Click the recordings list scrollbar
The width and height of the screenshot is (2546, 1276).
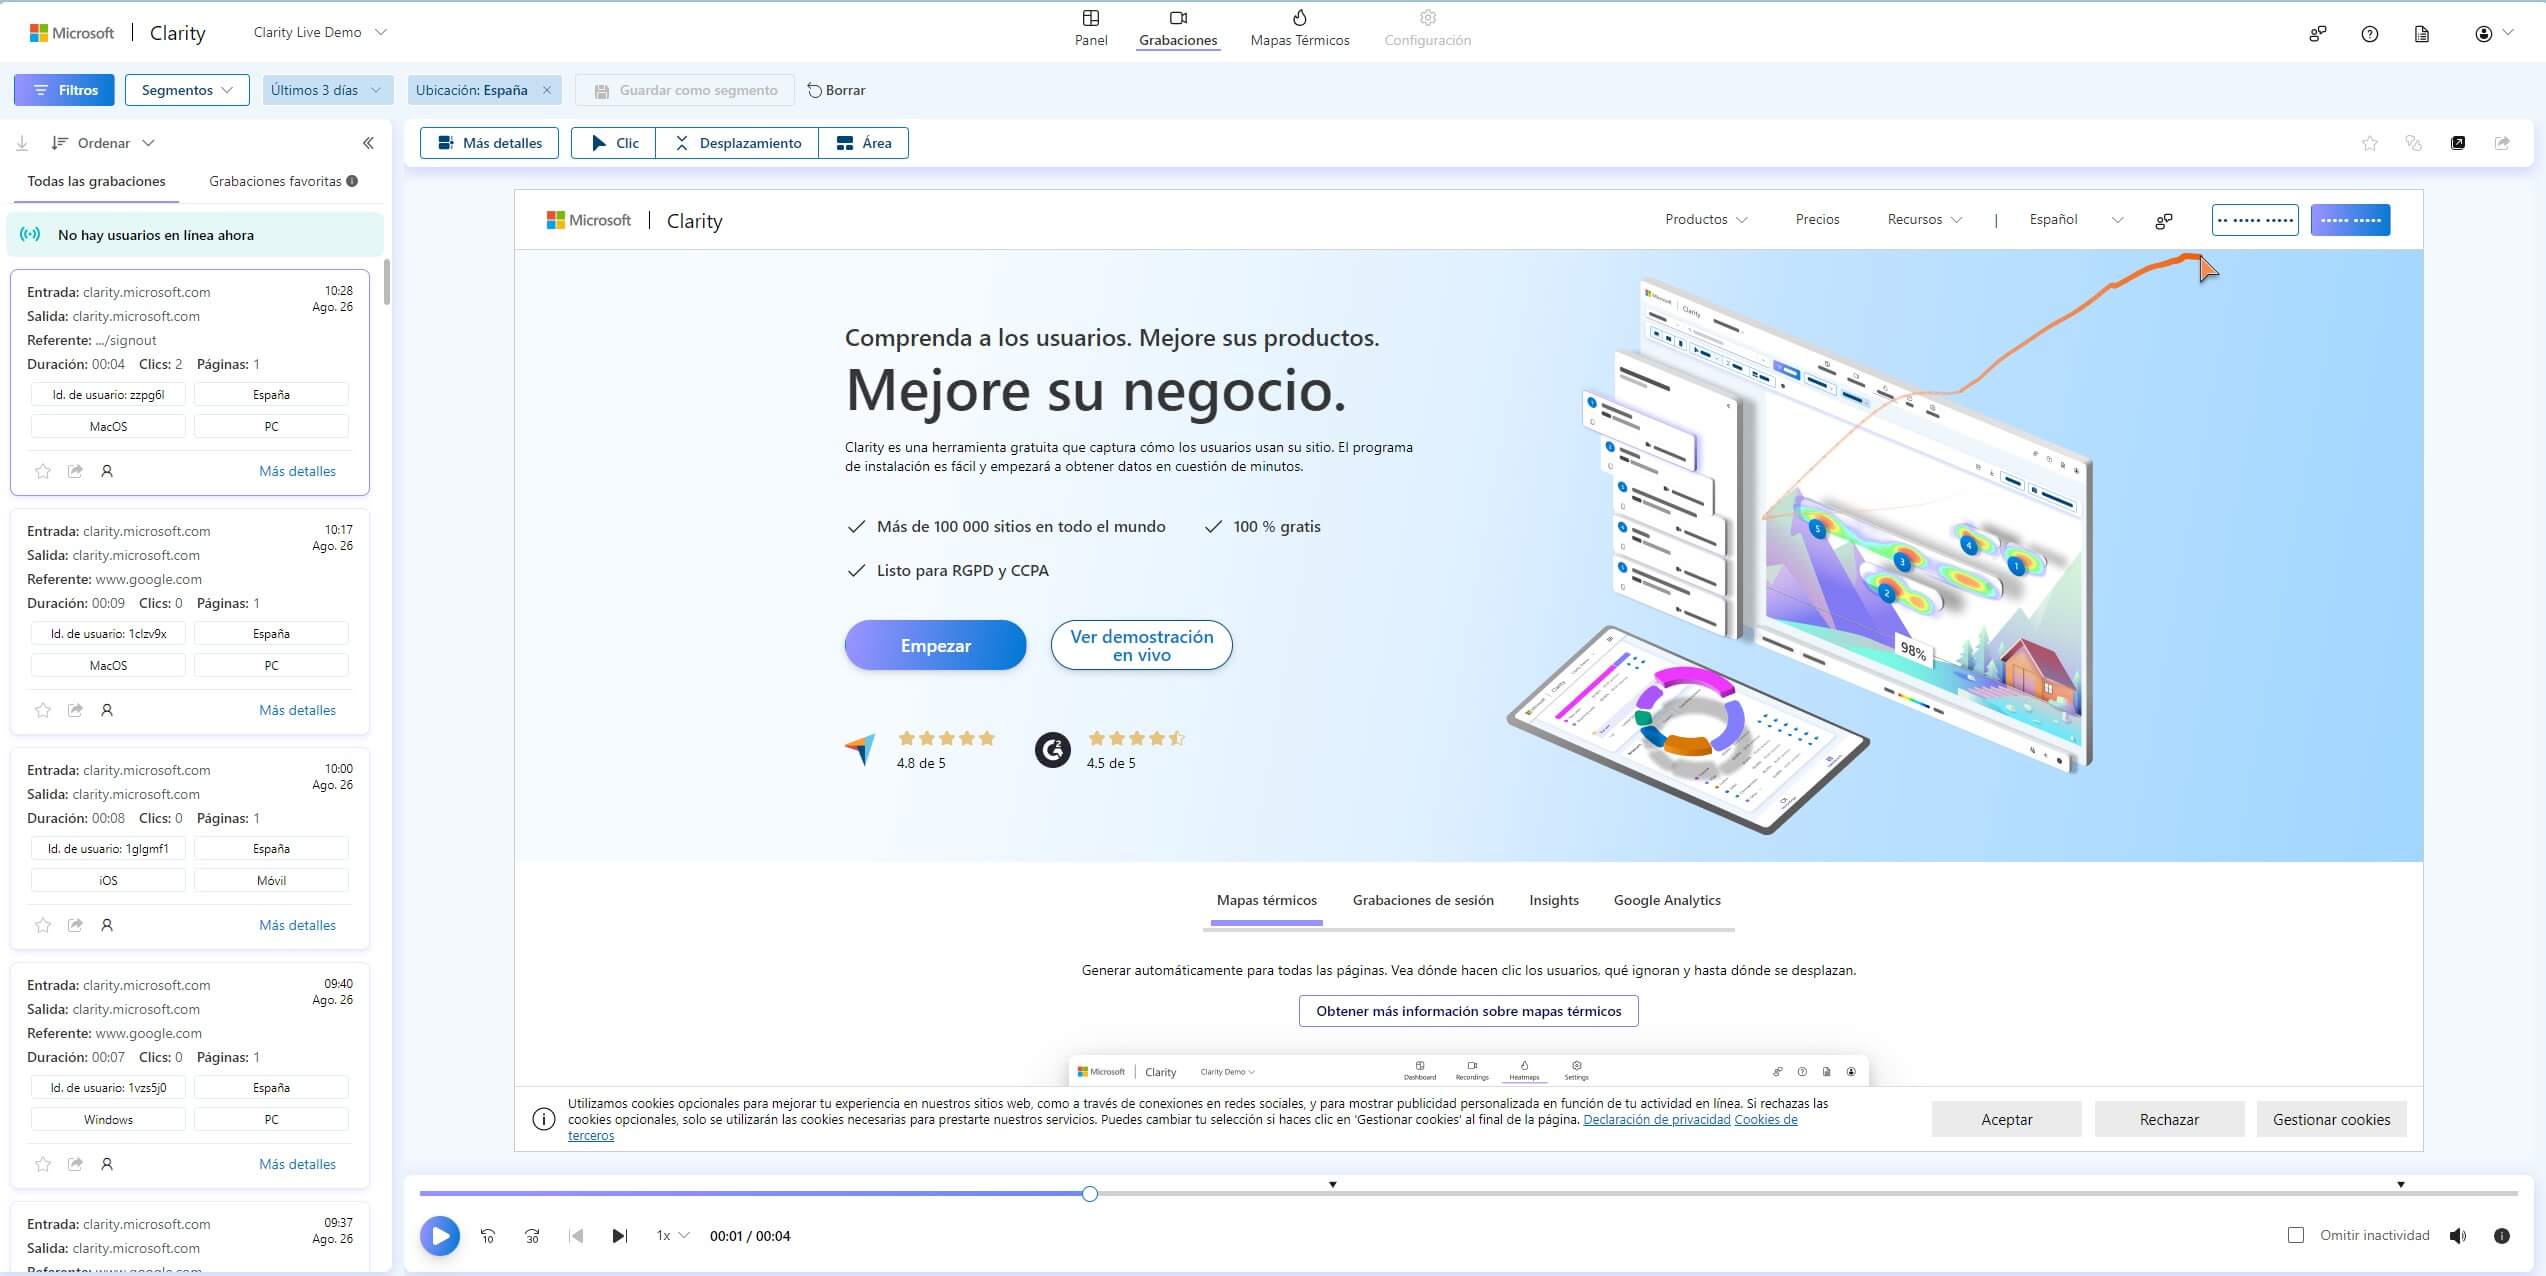(386, 282)
